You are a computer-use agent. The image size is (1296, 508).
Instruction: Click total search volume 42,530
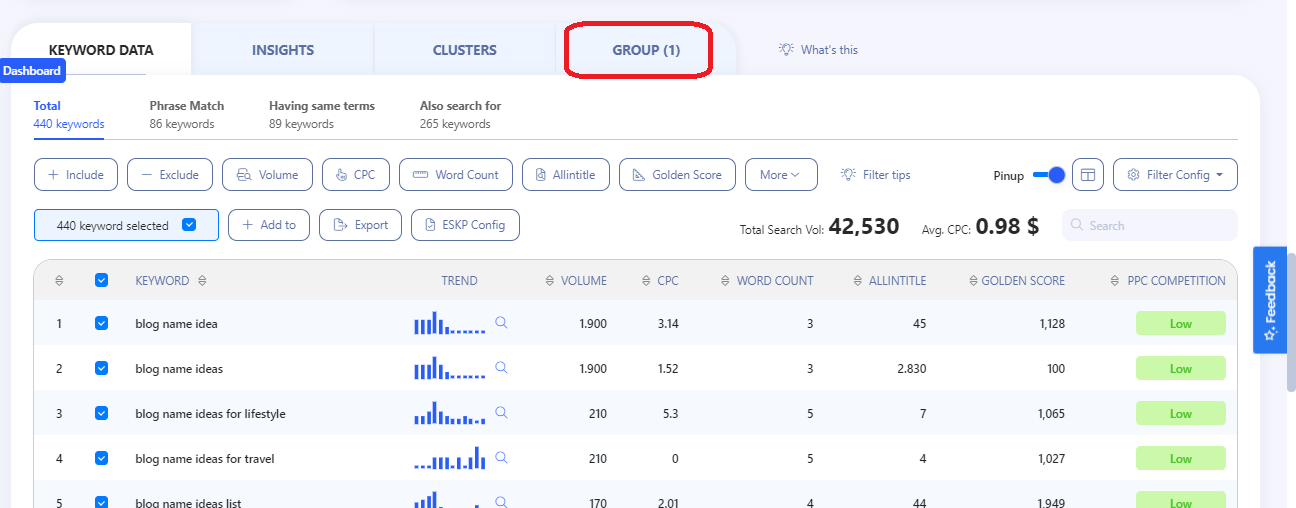(864, 226)
